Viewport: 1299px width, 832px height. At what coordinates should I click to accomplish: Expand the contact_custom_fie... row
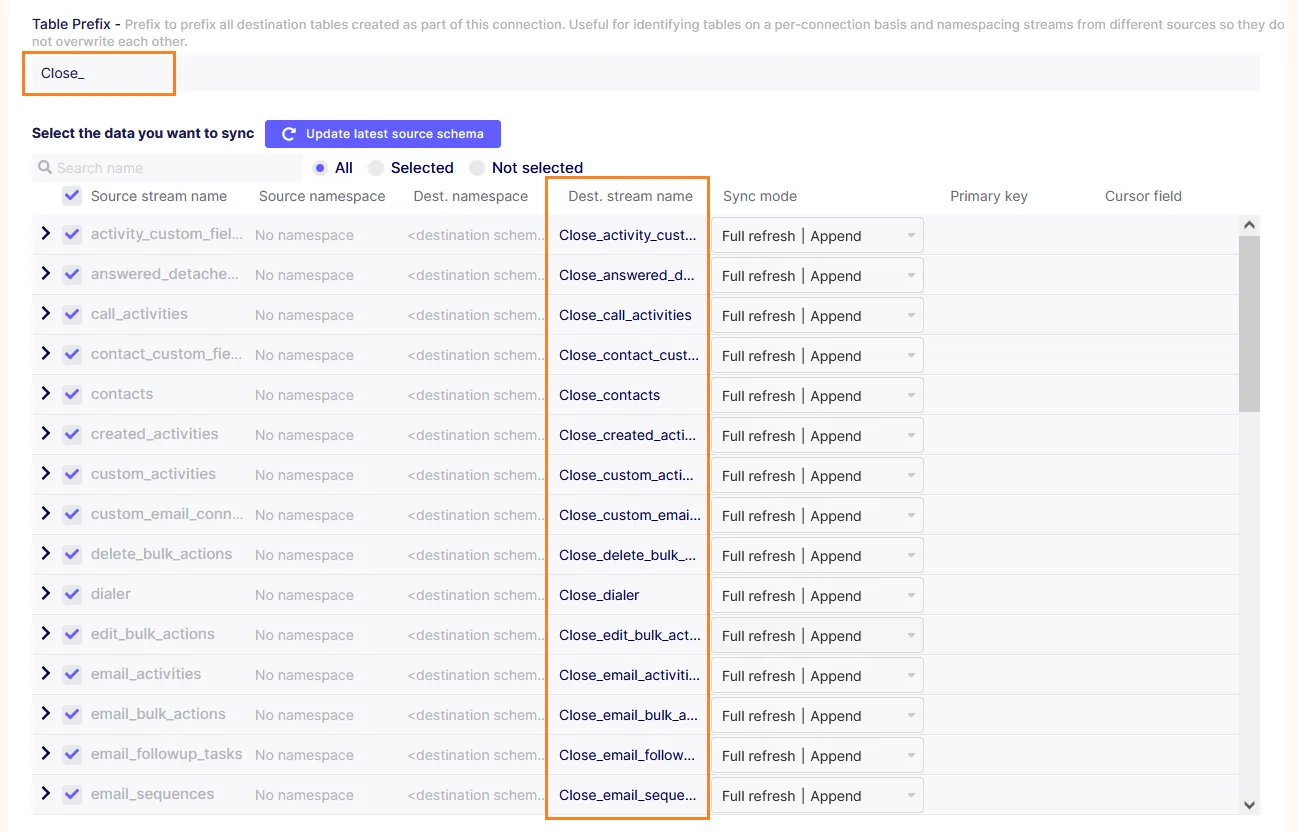pyautogui.click(x=45, y=353)
